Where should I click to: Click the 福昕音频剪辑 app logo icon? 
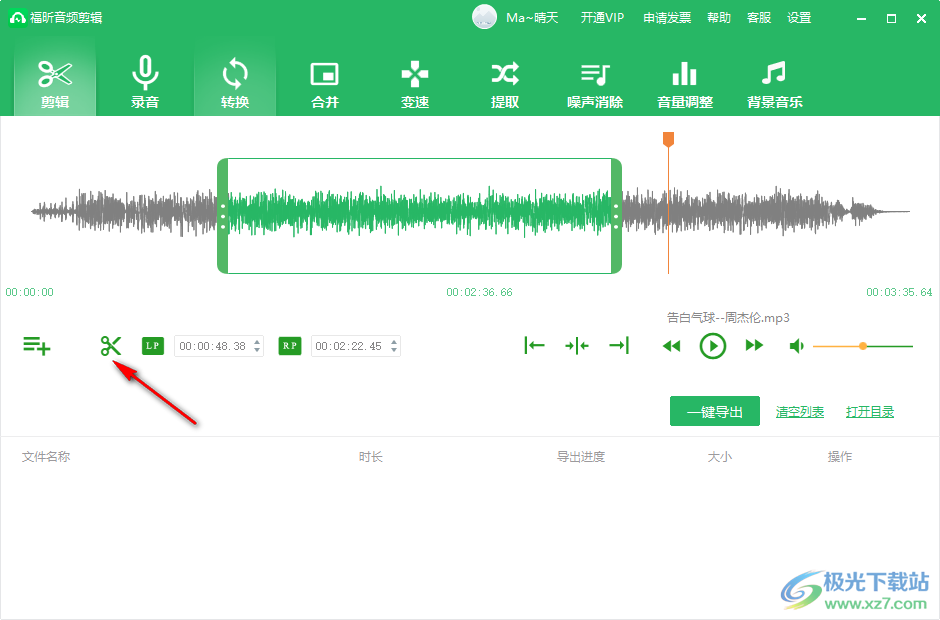[17, 18]
